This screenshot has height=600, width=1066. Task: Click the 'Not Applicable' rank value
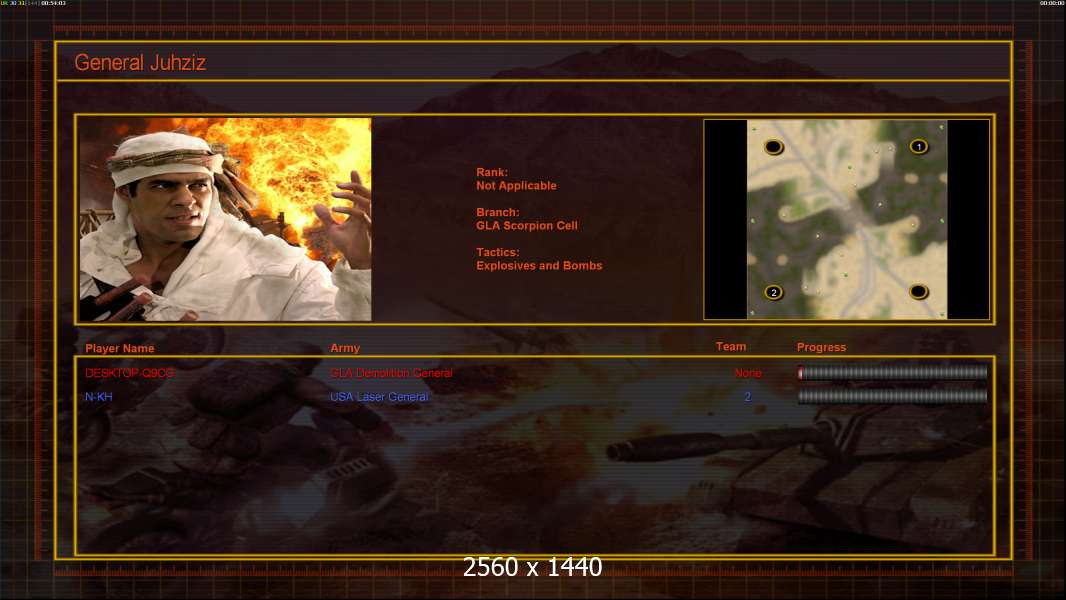[x=516, y=186]
